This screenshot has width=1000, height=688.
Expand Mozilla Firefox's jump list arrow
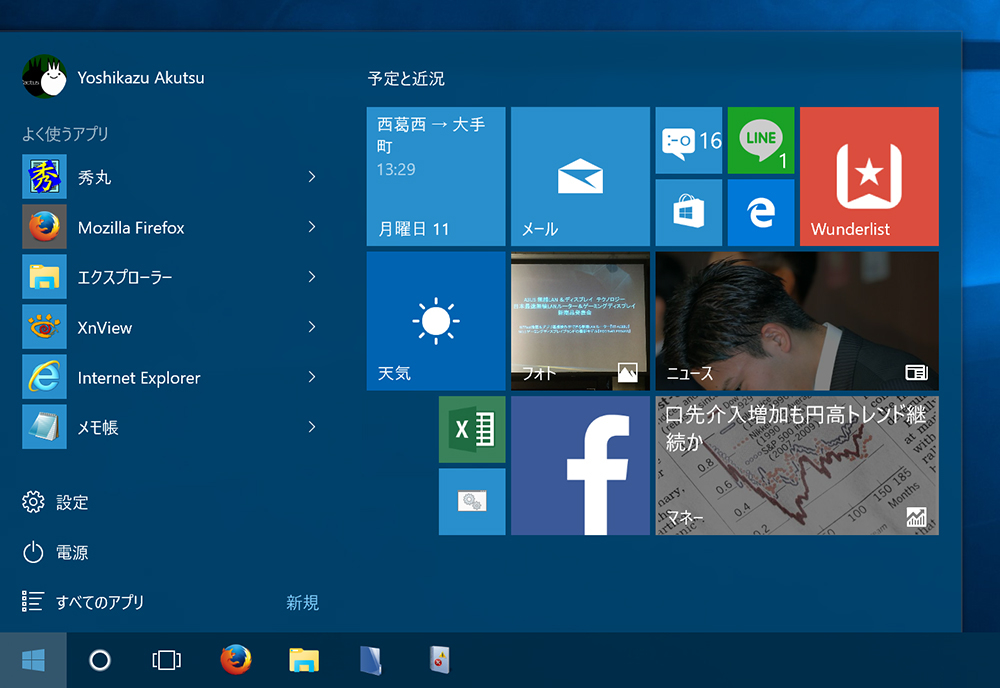point(312,227)
